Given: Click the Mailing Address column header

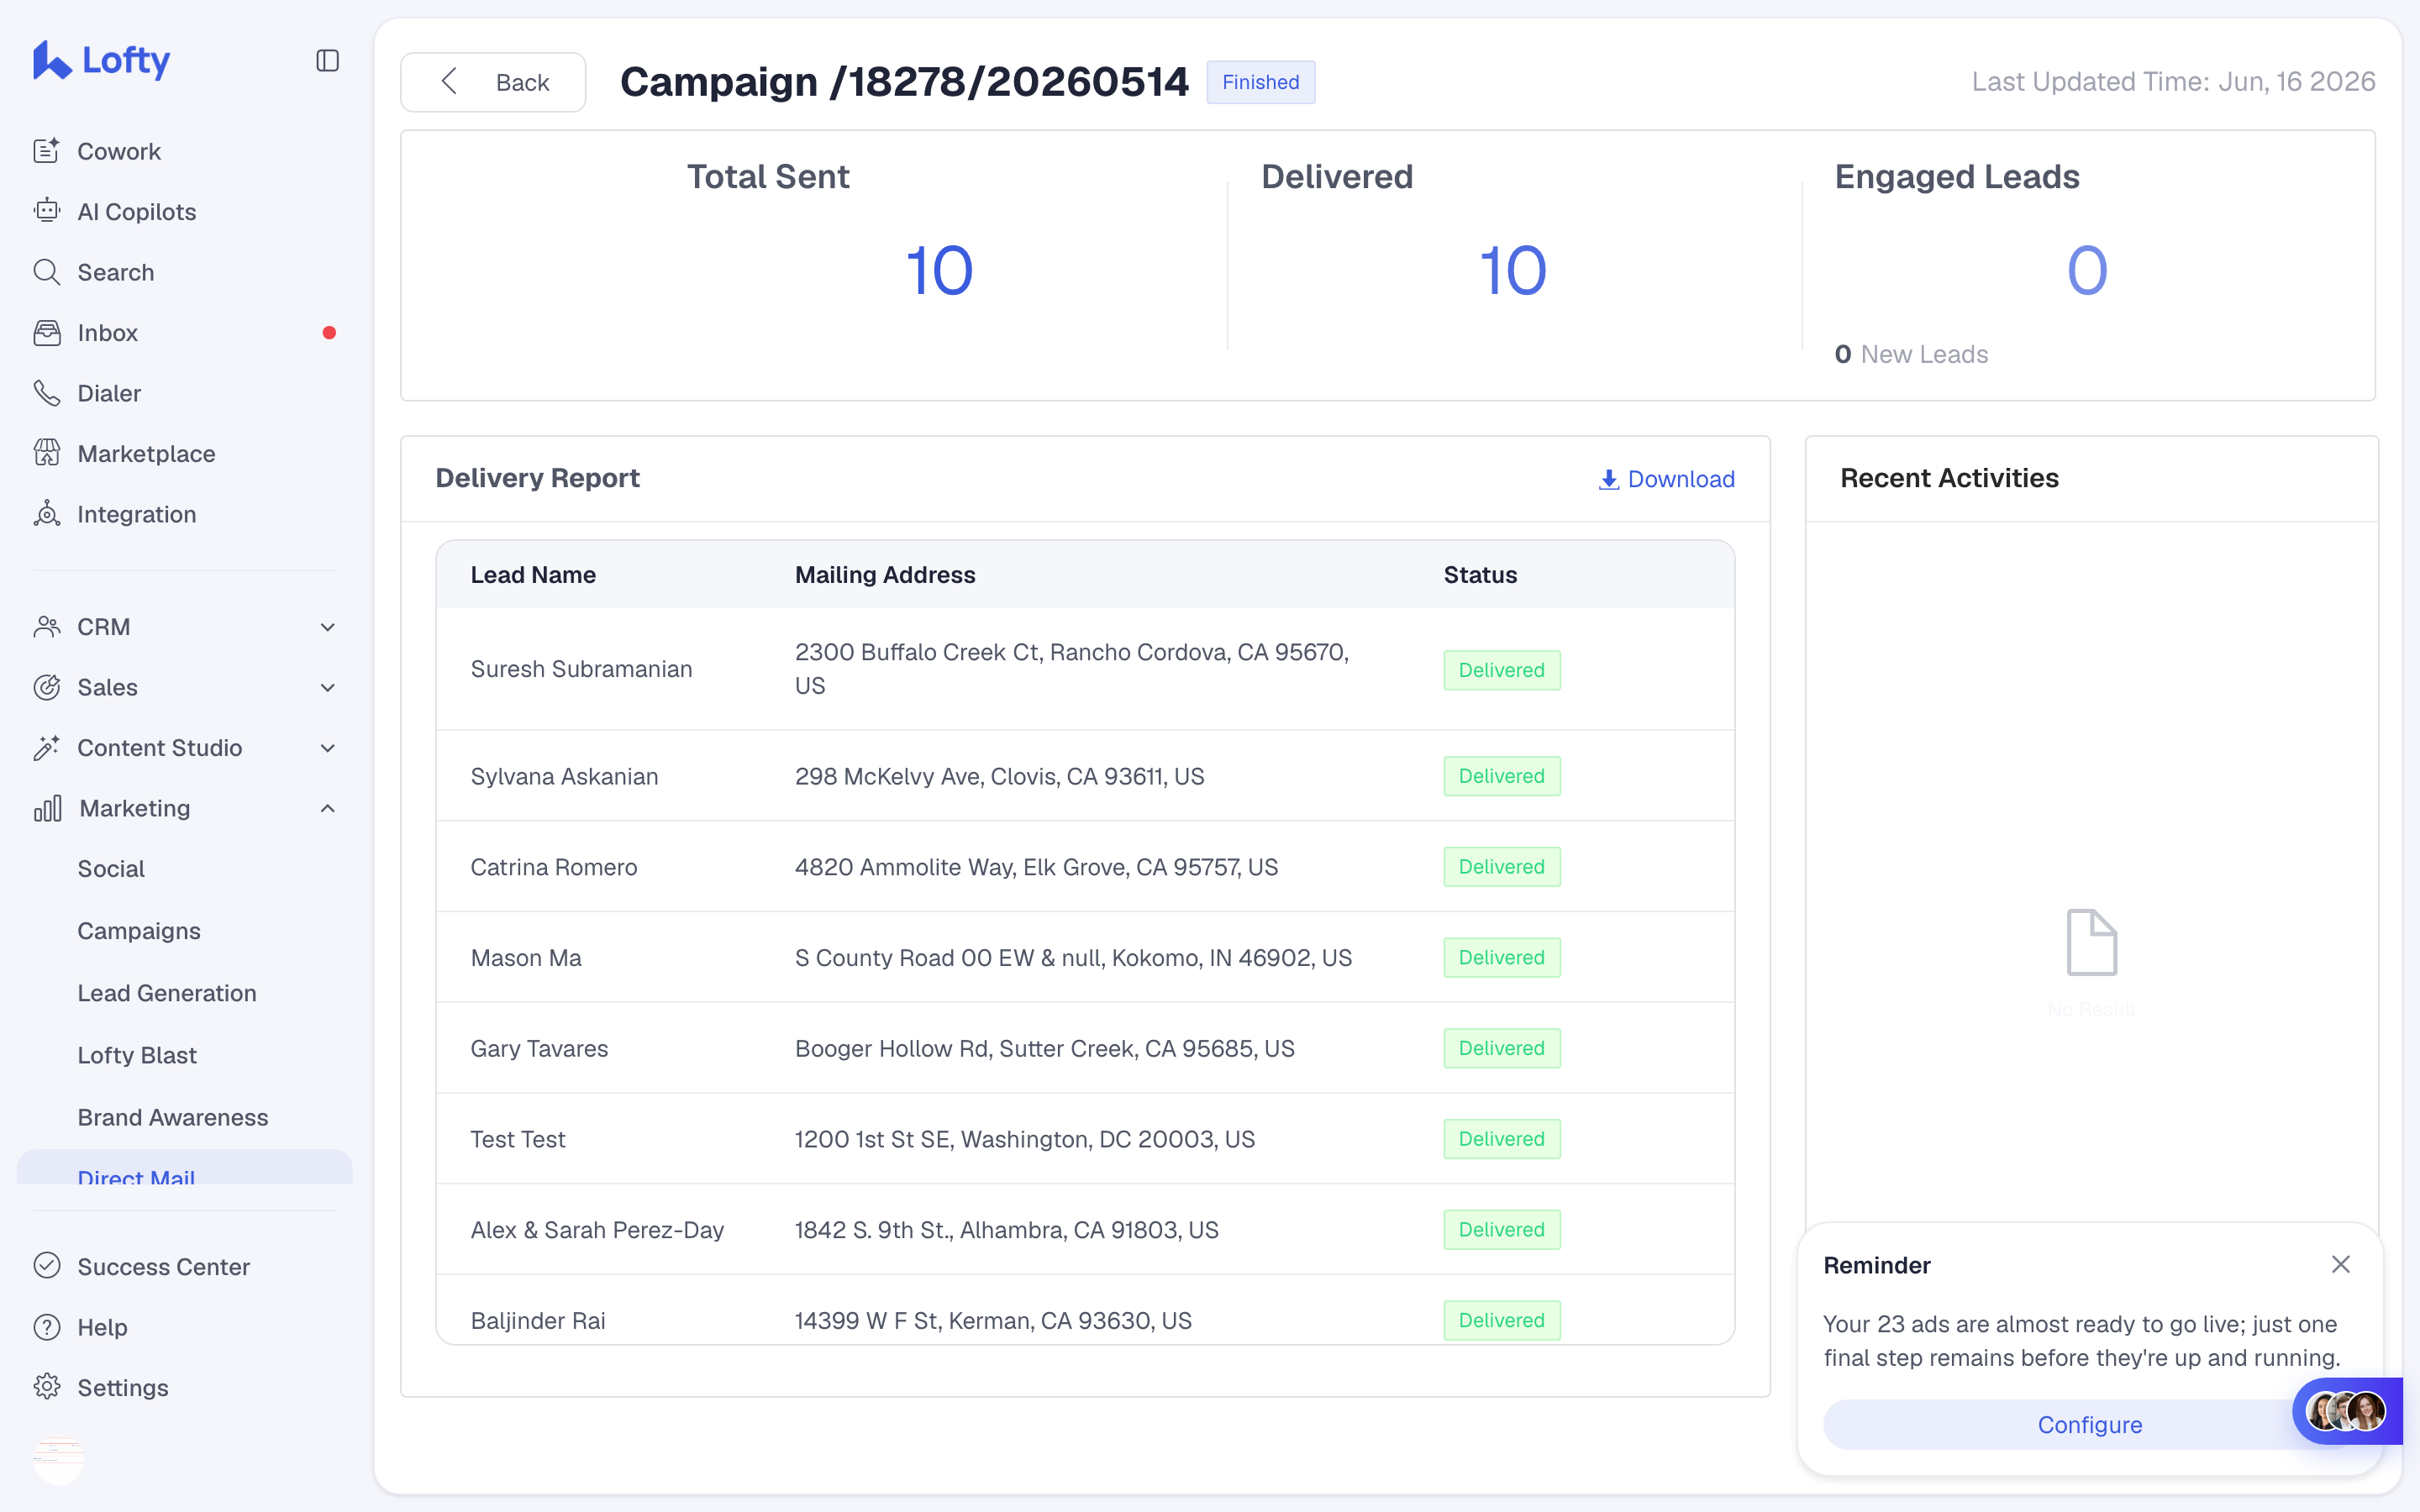Looking at the screenshot, I should tap(885, 575).
